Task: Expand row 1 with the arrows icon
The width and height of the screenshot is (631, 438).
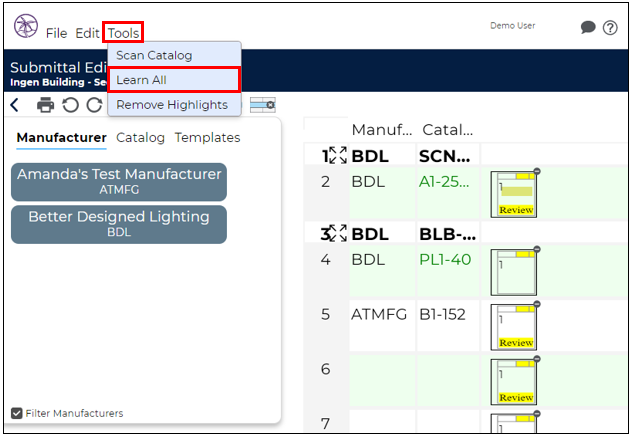Action: point(338,155)
